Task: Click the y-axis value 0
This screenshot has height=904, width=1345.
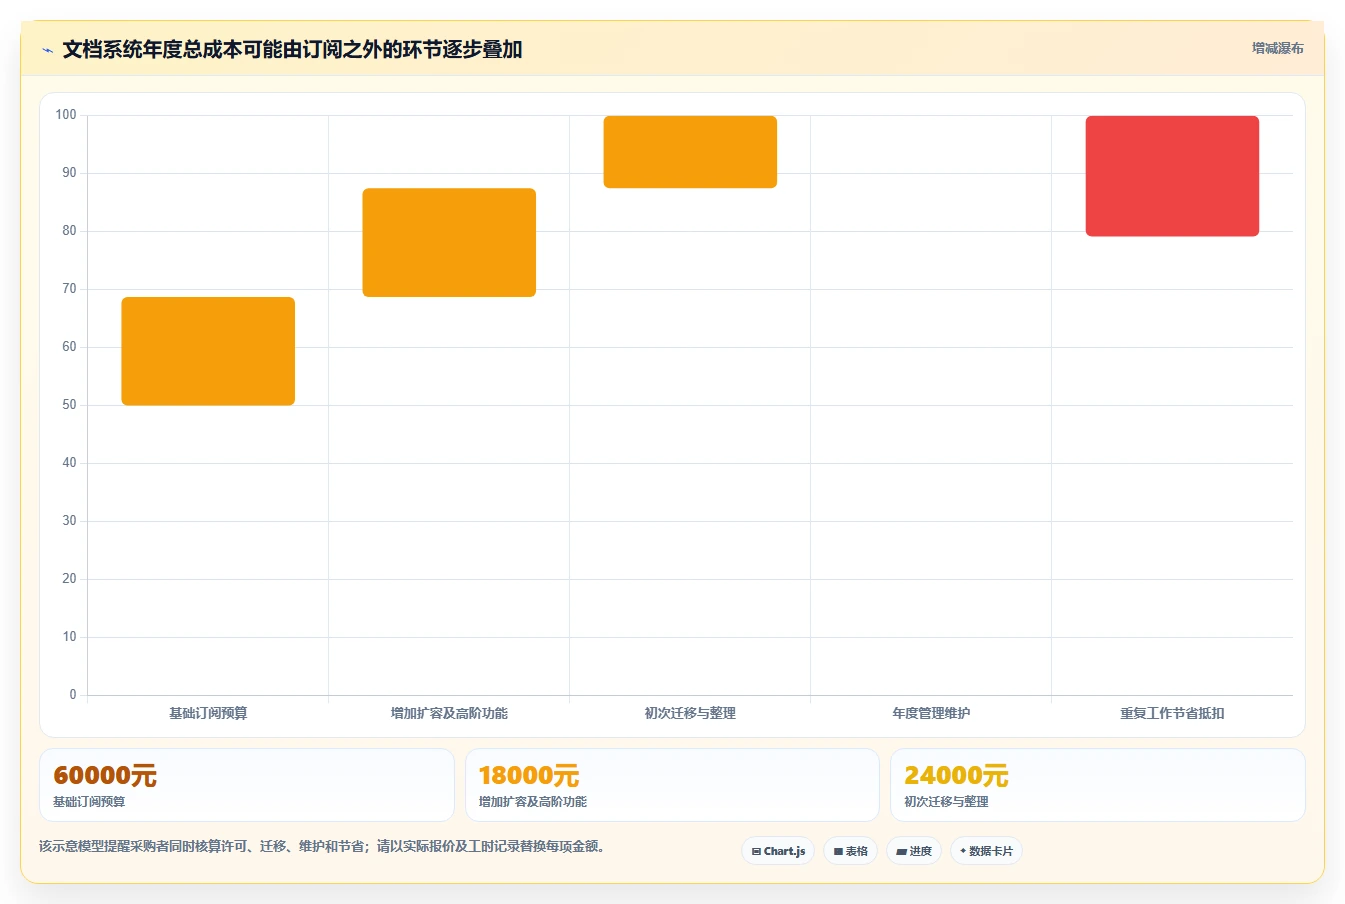Action: pyautogui.click(x=73, y=695)
